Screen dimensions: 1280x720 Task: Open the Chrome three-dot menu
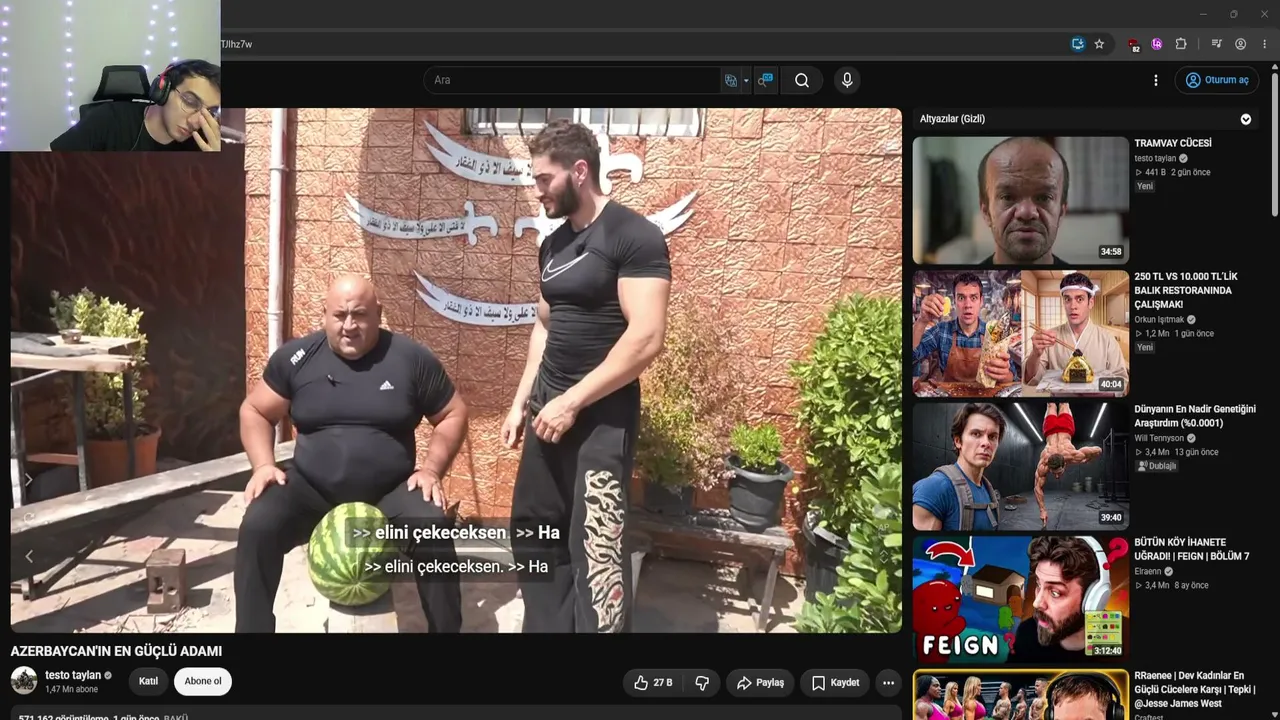tap(1265, 44)
